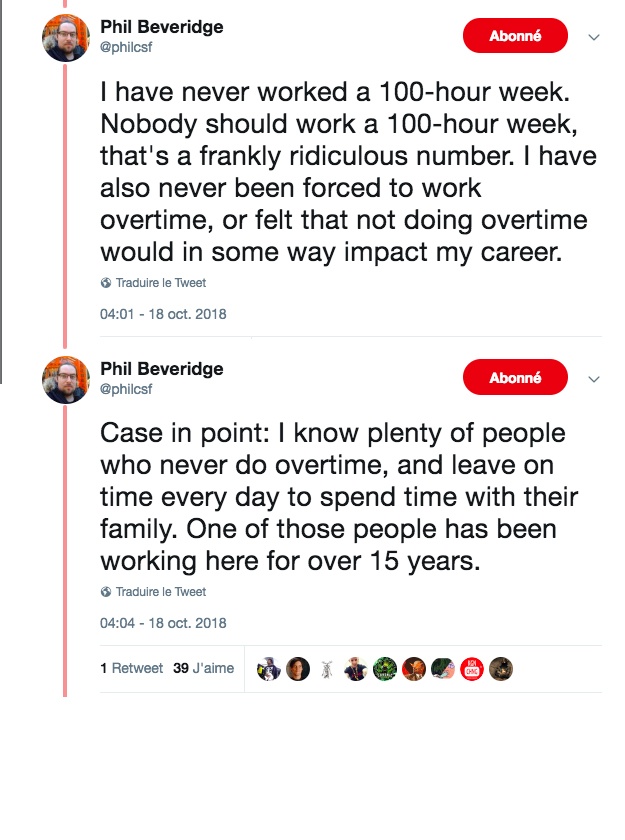
Task: View the 39 J'aime likes list
Action: pyautogui.click(x=203, y=669)
